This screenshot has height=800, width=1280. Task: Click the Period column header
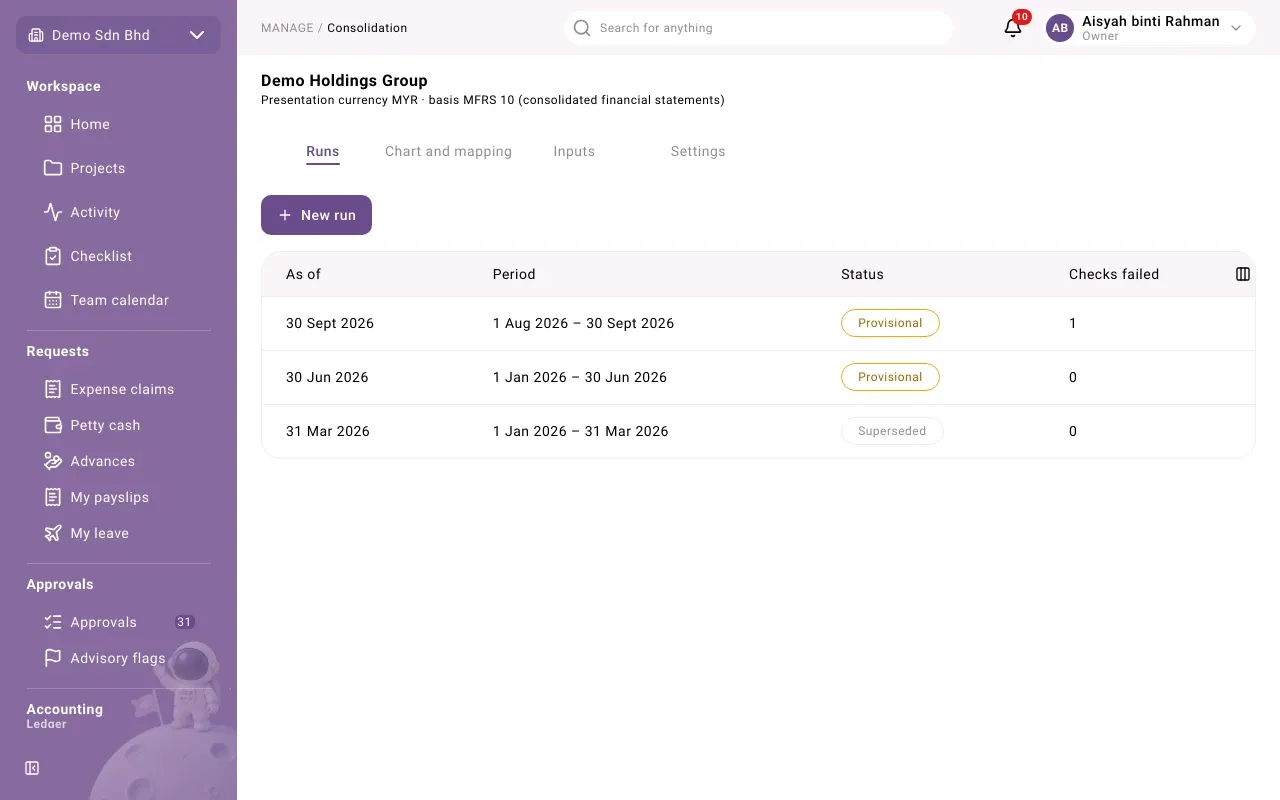[x=514, y=274]
